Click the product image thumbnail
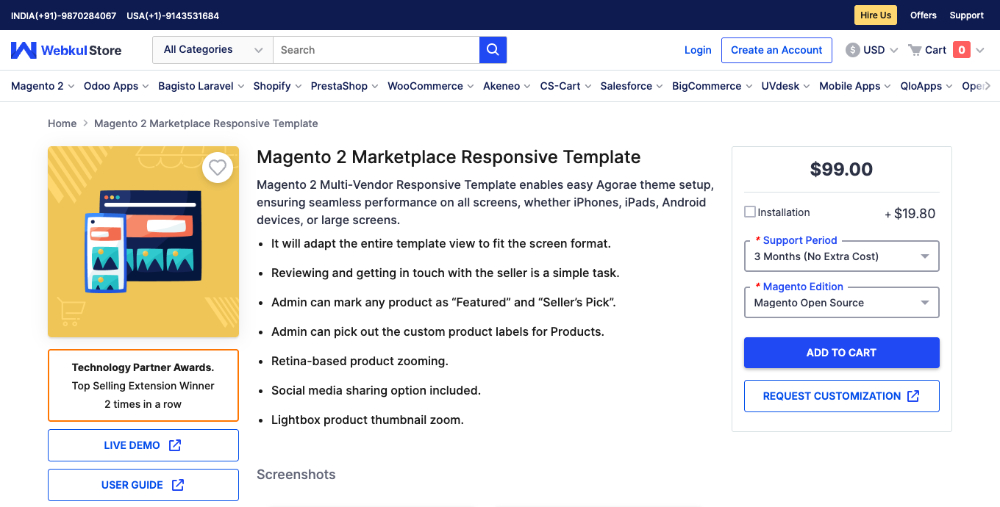 point(143,242)
